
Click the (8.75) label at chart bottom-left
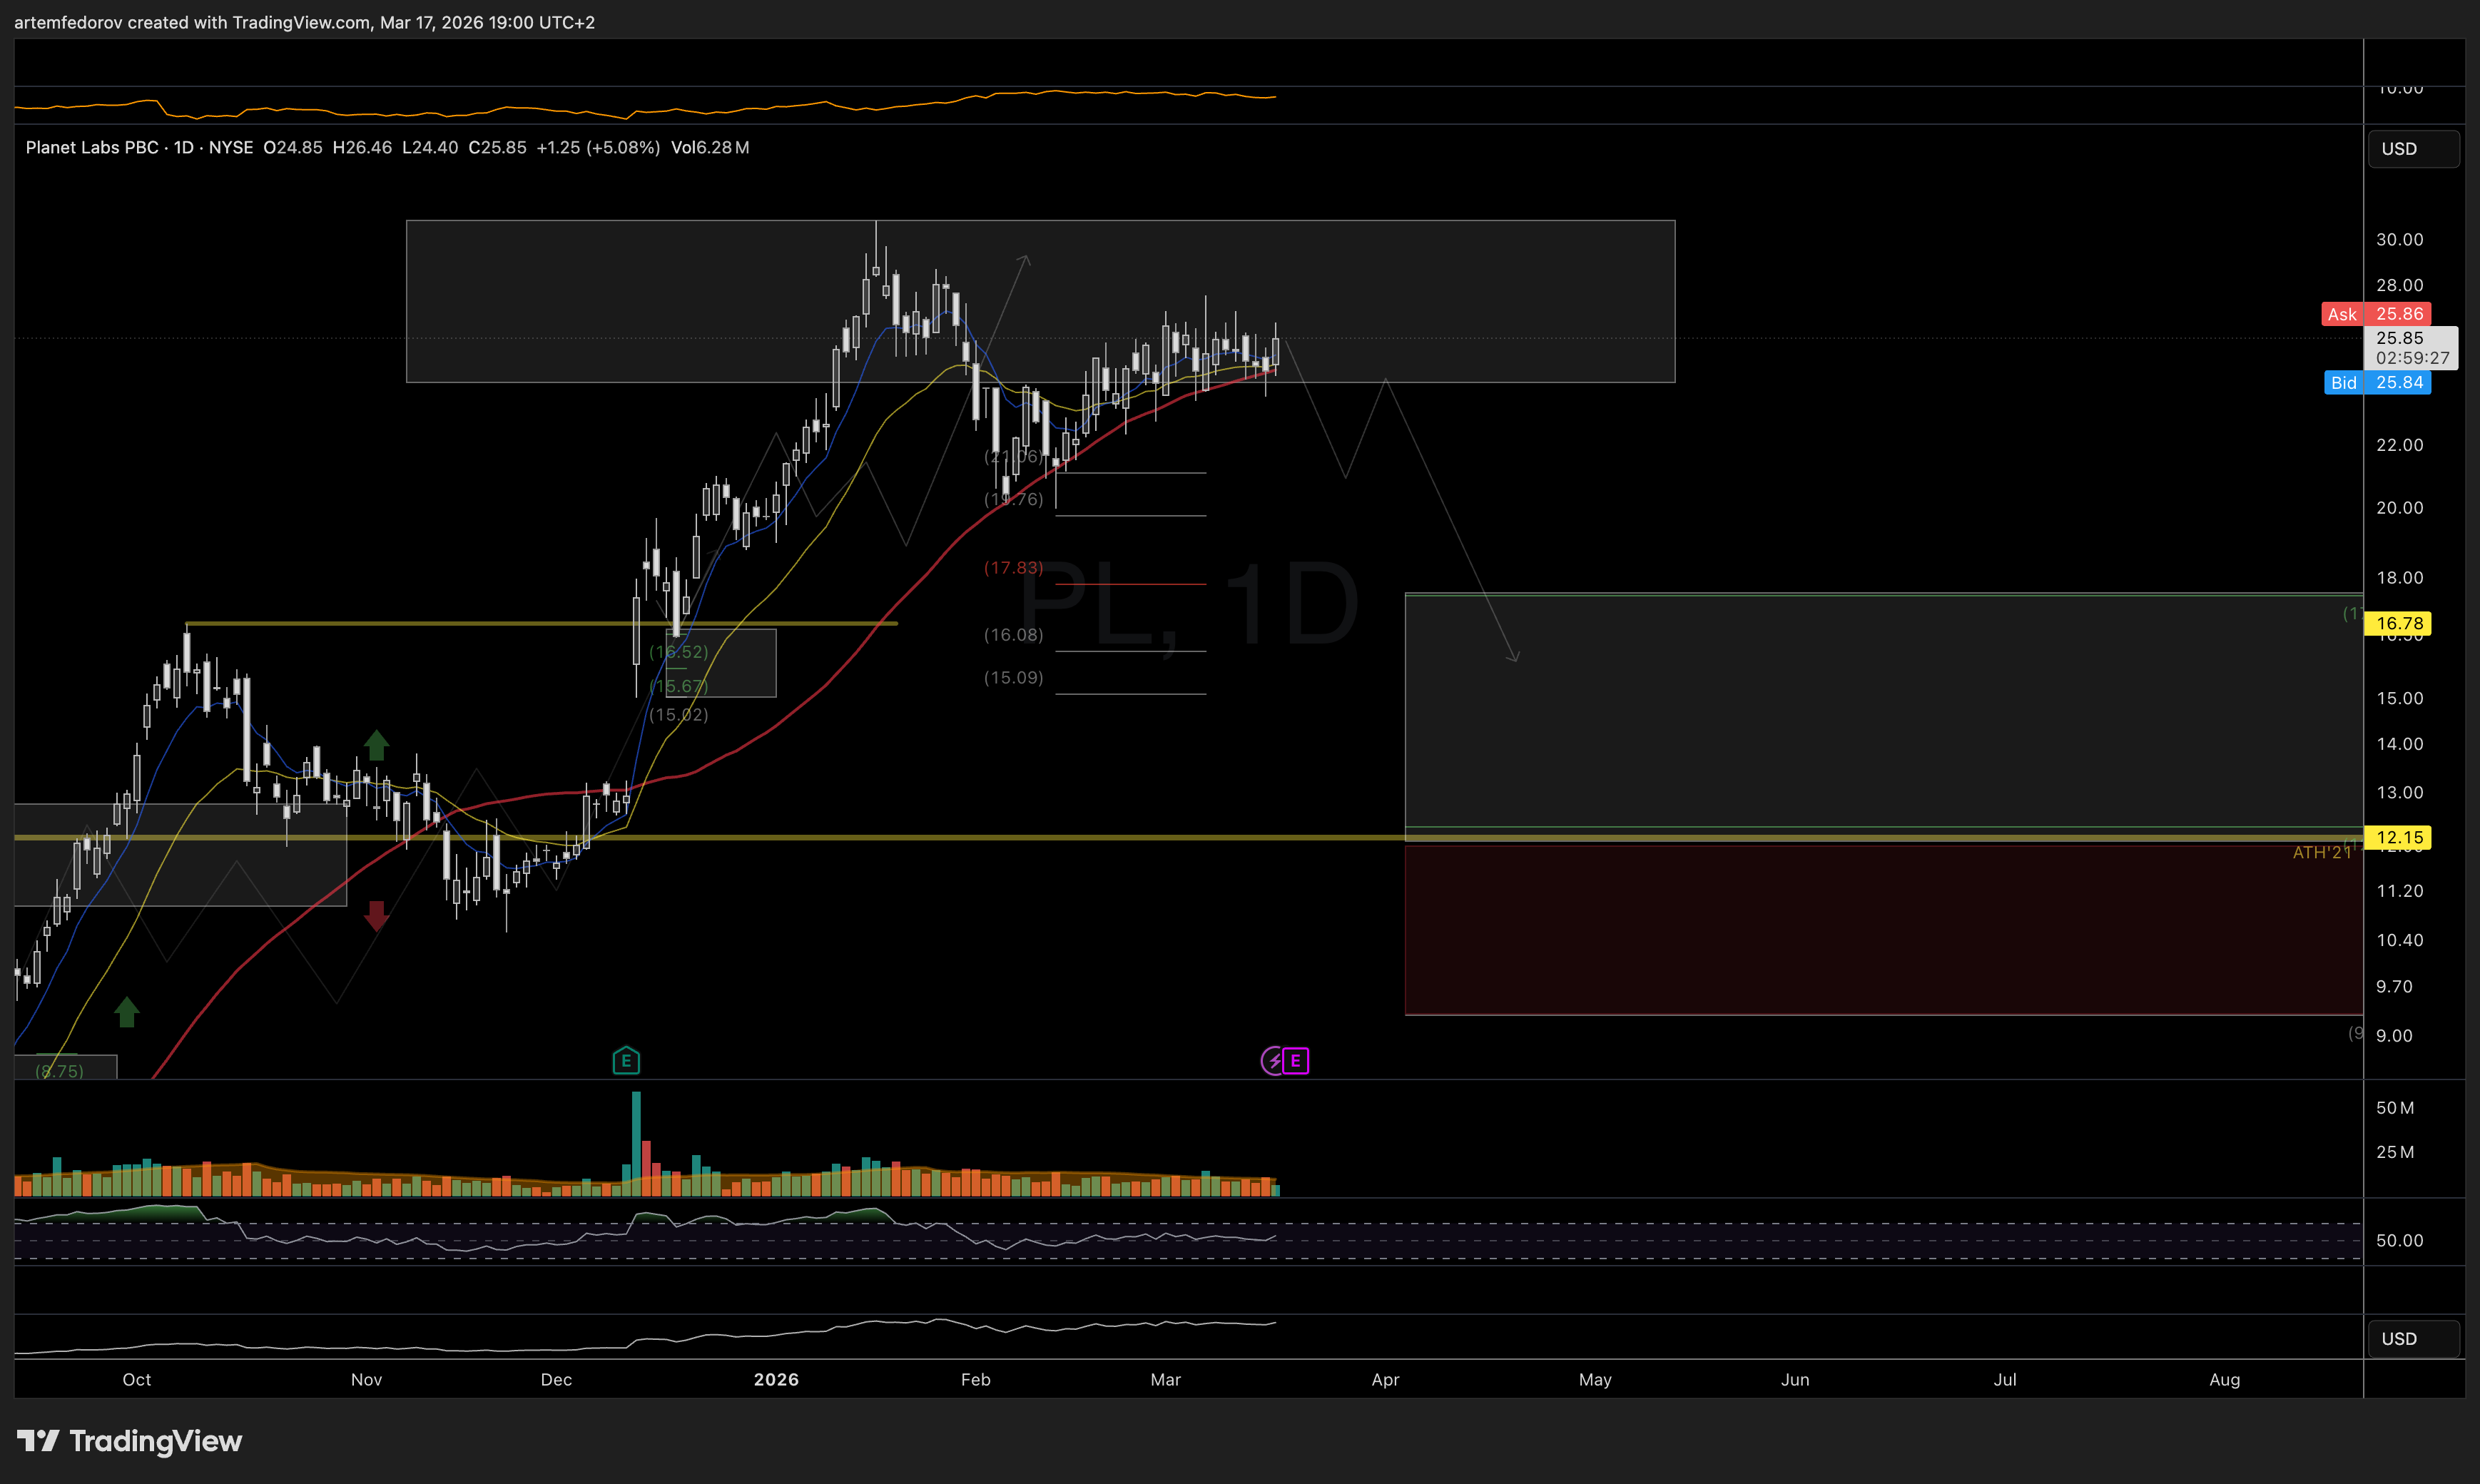tap(59, 1071)
